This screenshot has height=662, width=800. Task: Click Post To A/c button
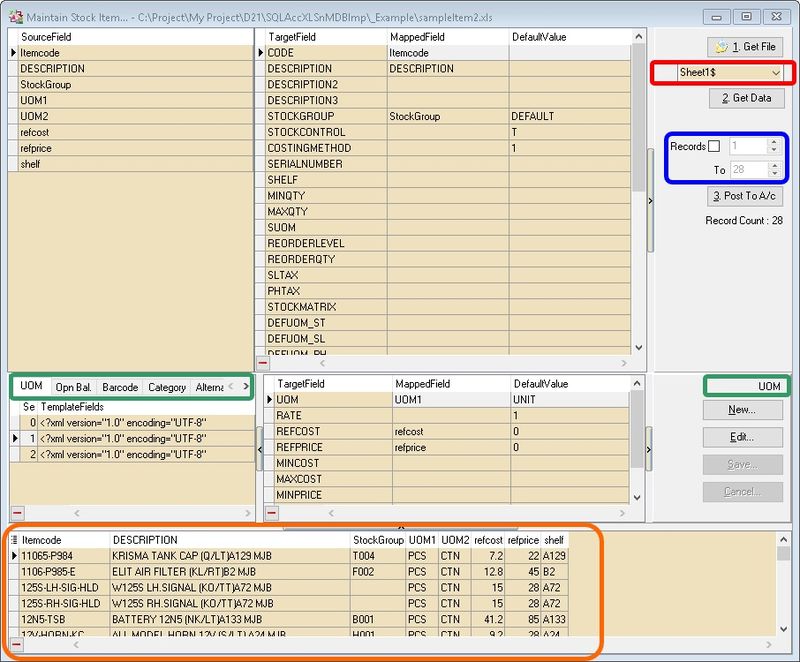click(x=746, y=196)
